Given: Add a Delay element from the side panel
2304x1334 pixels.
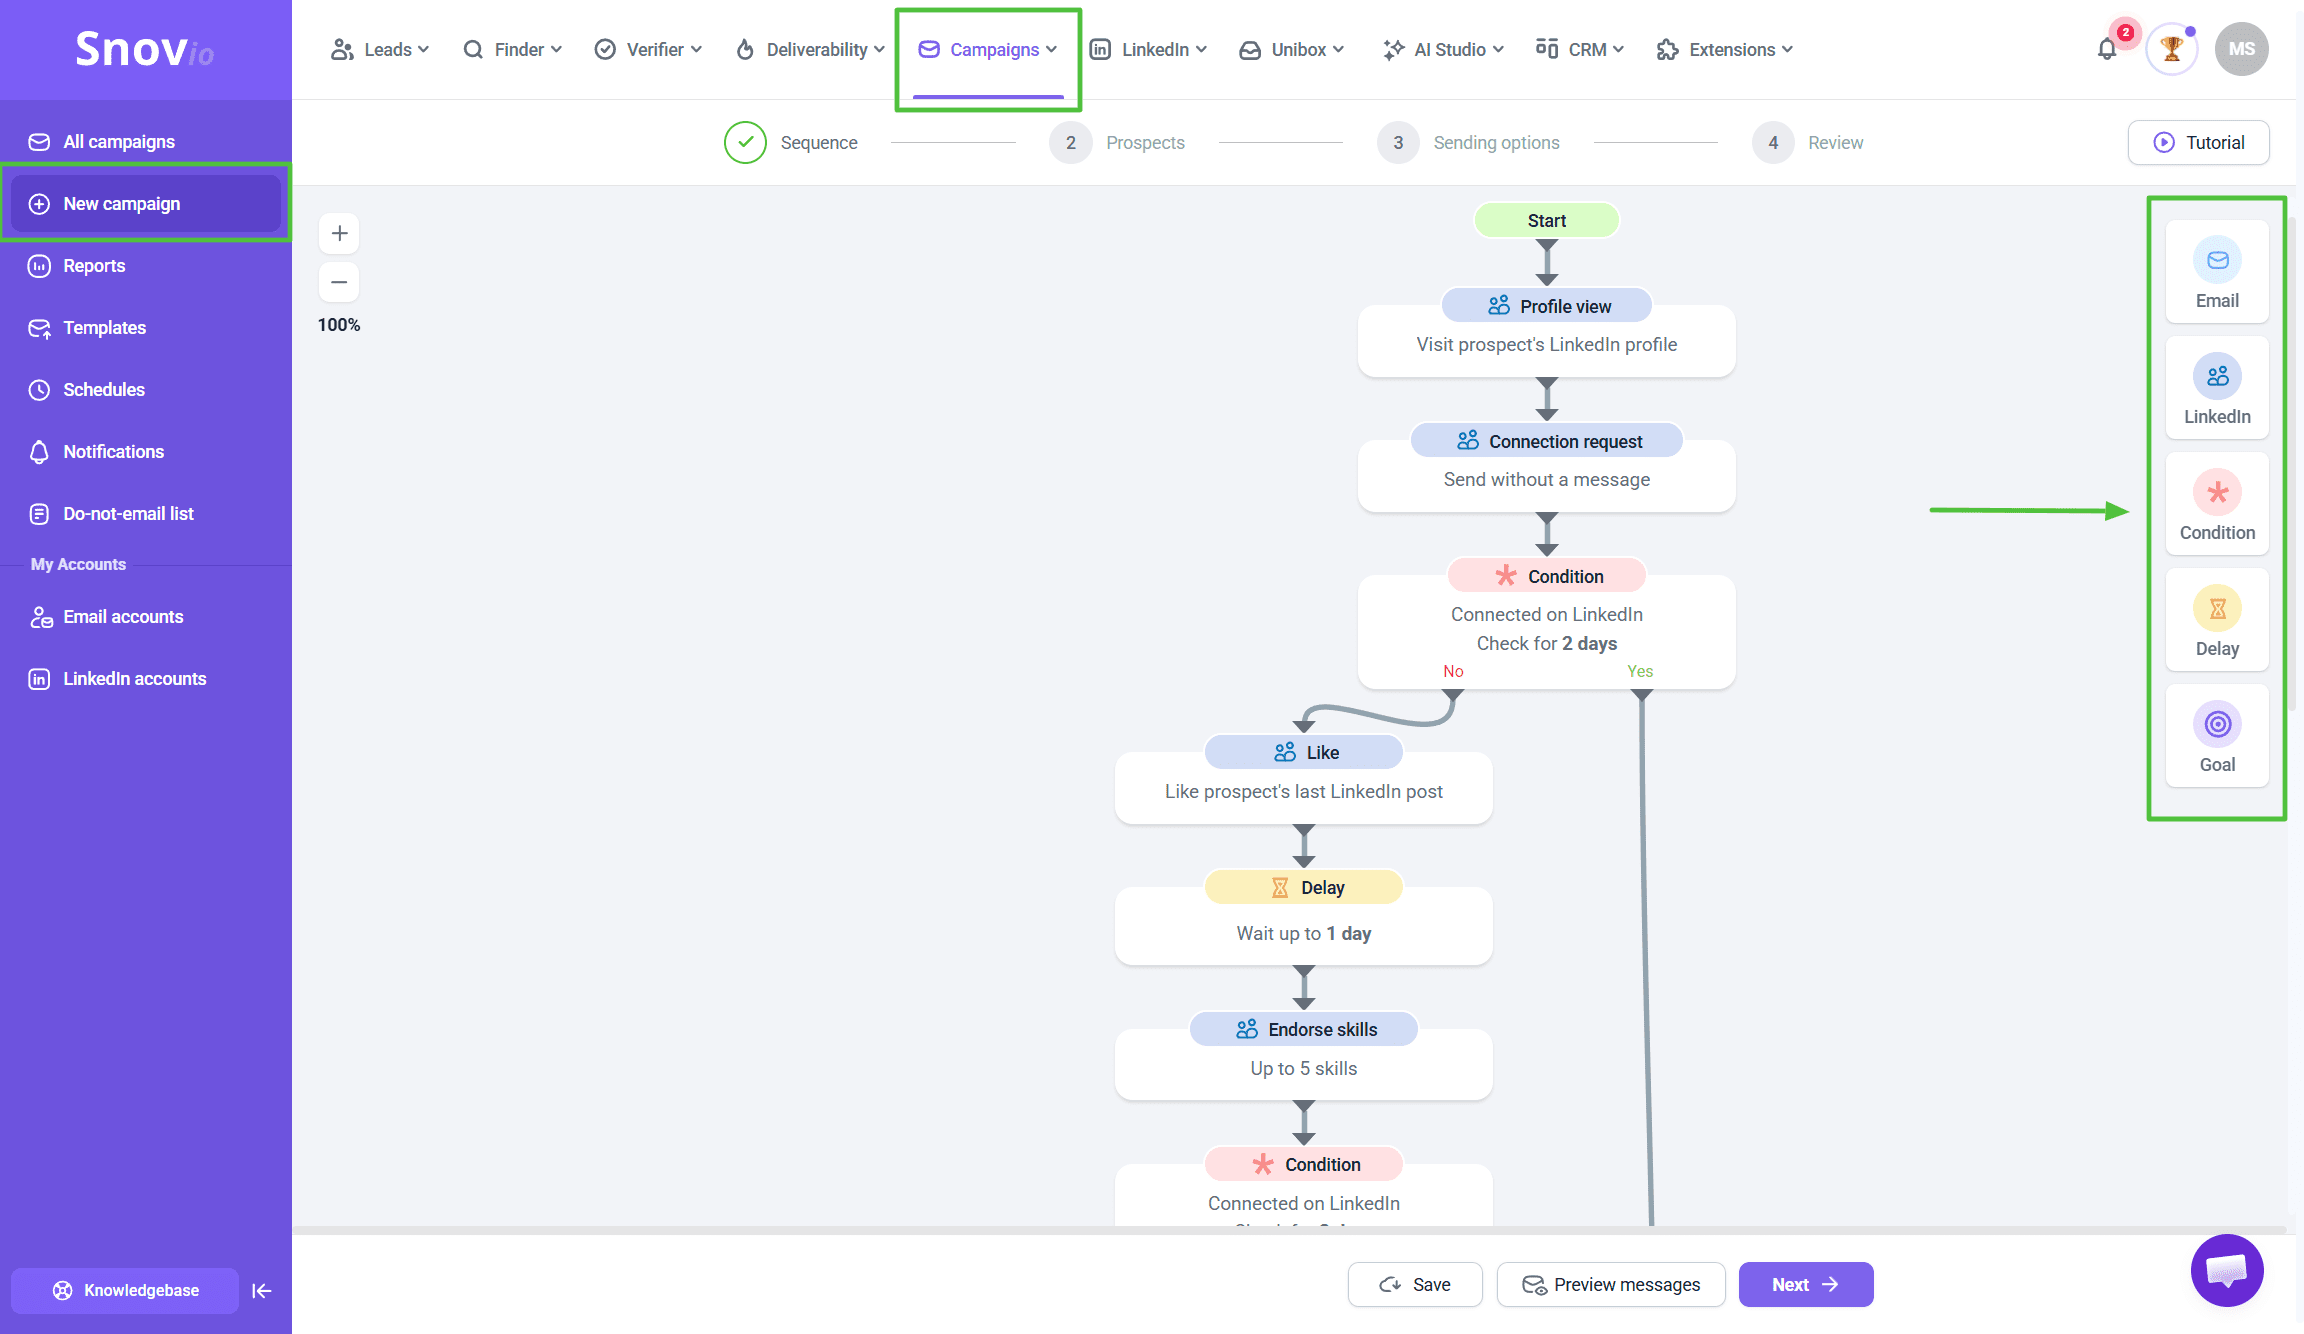Looking at the screenshot, I should (x=2216, y=620).
